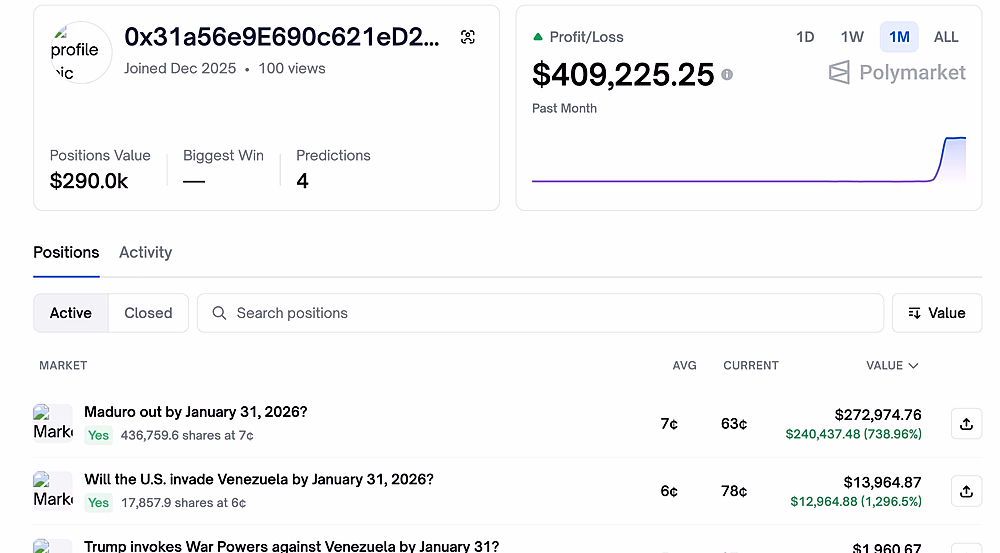Open the Positions tab

(66, 252)
